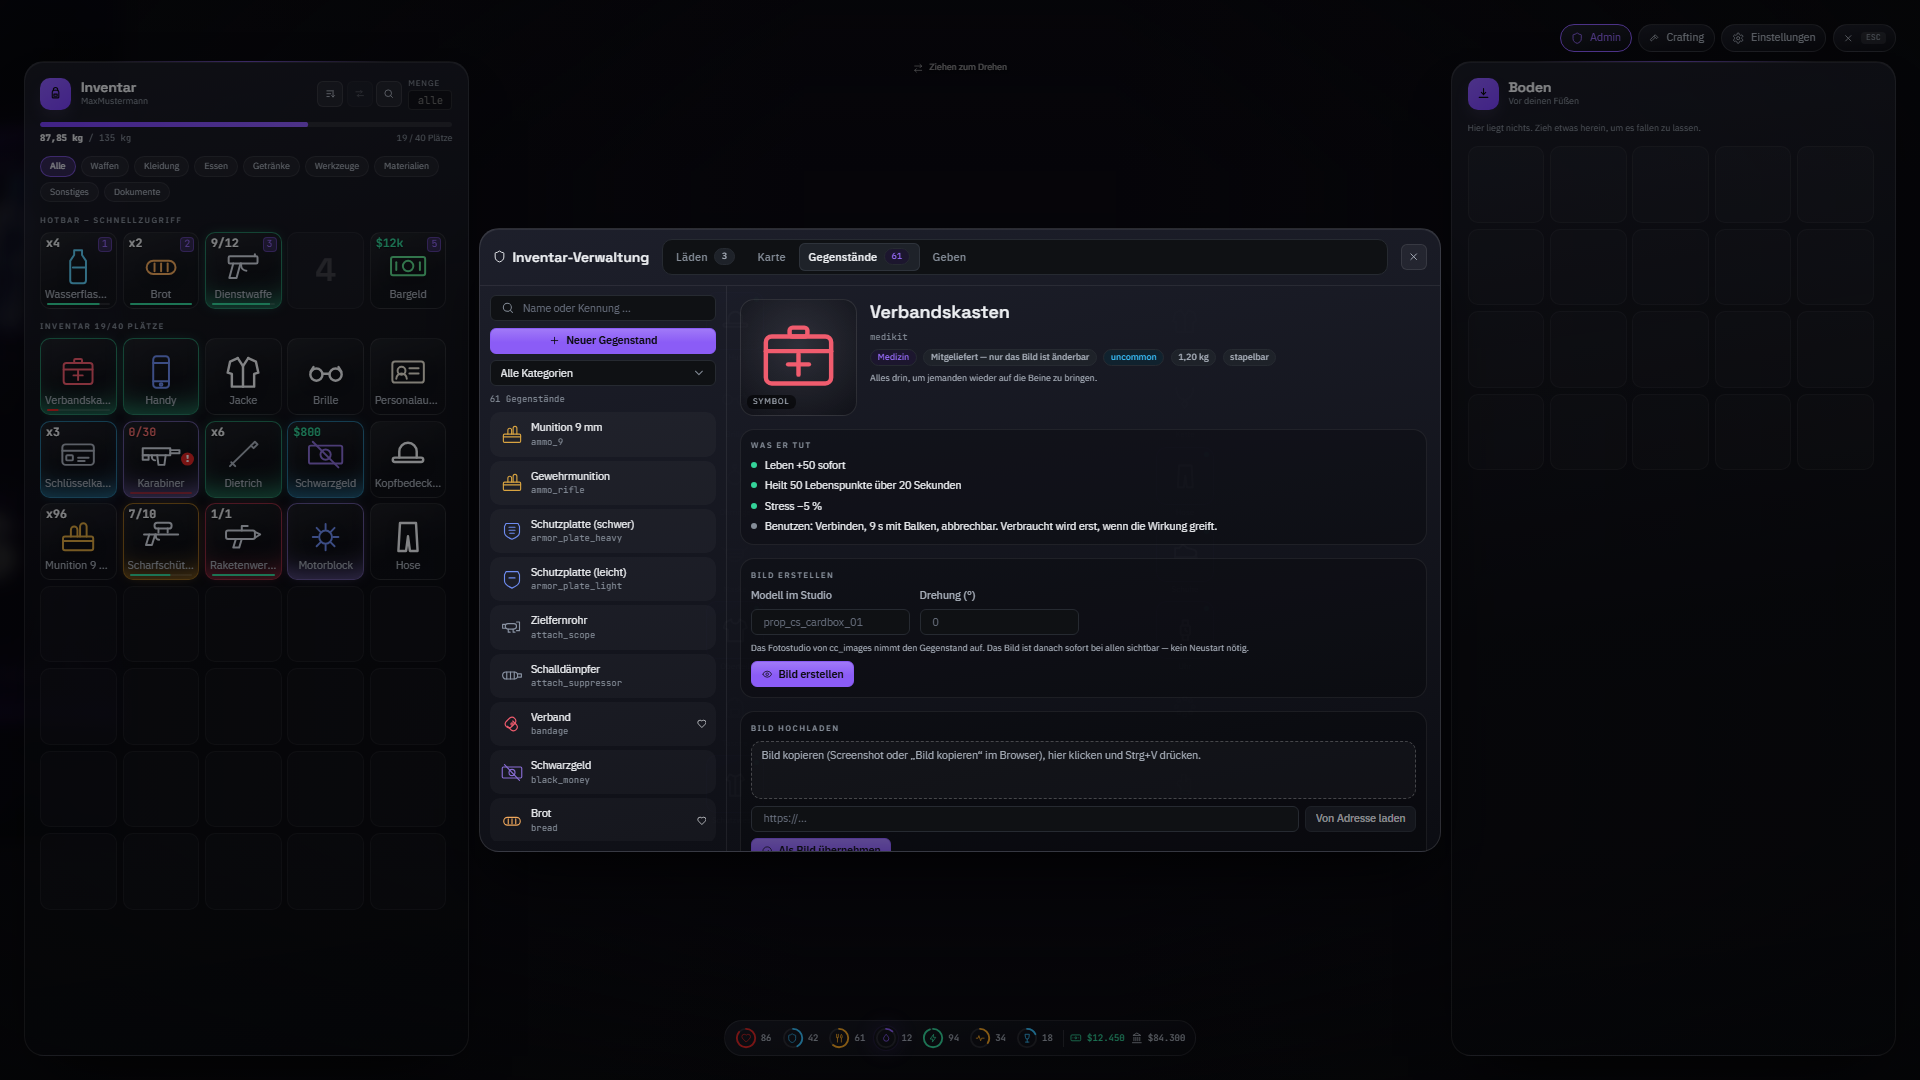Select the Dietrich item in inventory

pyautogui.click(x=243, y=459)
